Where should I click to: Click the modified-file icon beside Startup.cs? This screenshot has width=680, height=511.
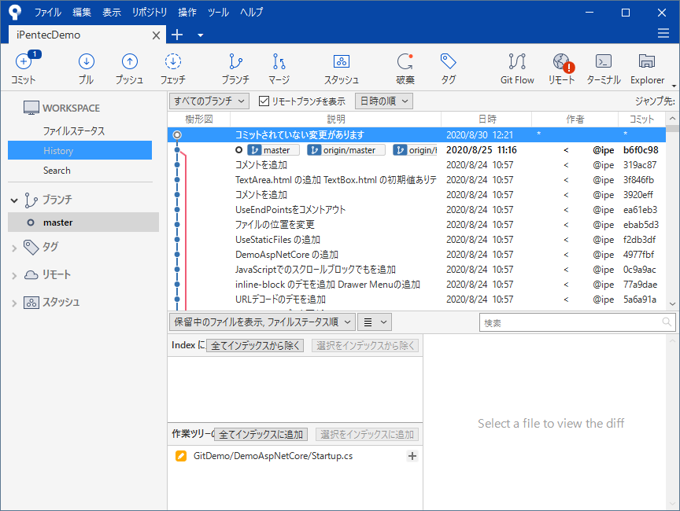[181, 456]
